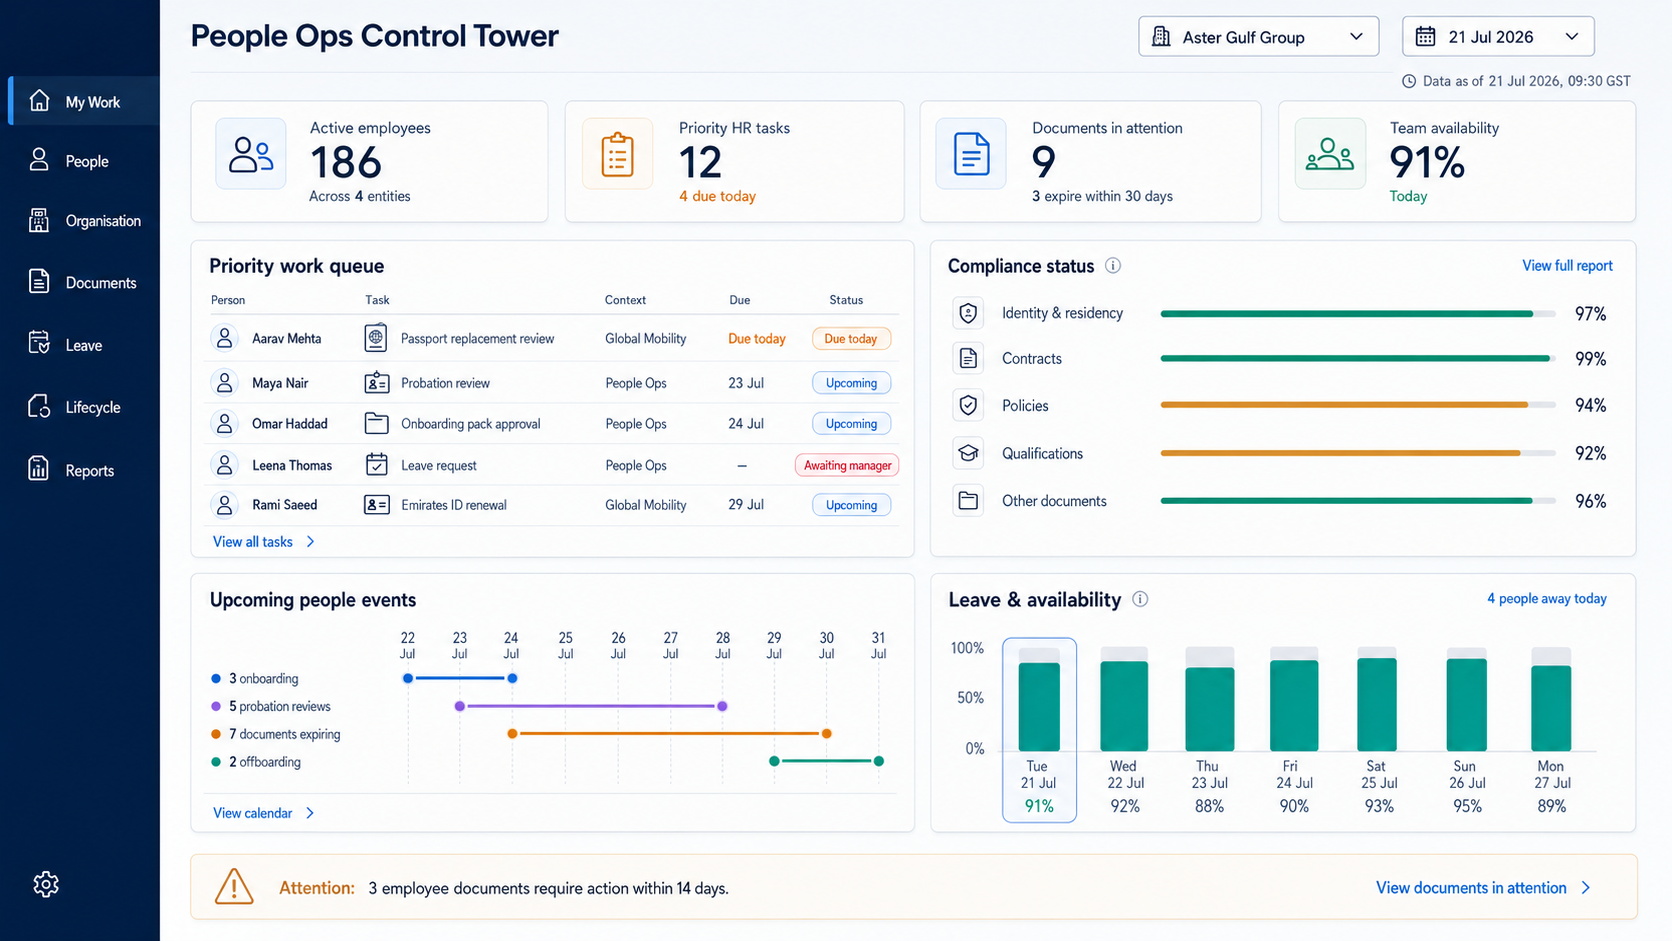Click View all tasks link

pyautogui.click(x=253, y=542)
